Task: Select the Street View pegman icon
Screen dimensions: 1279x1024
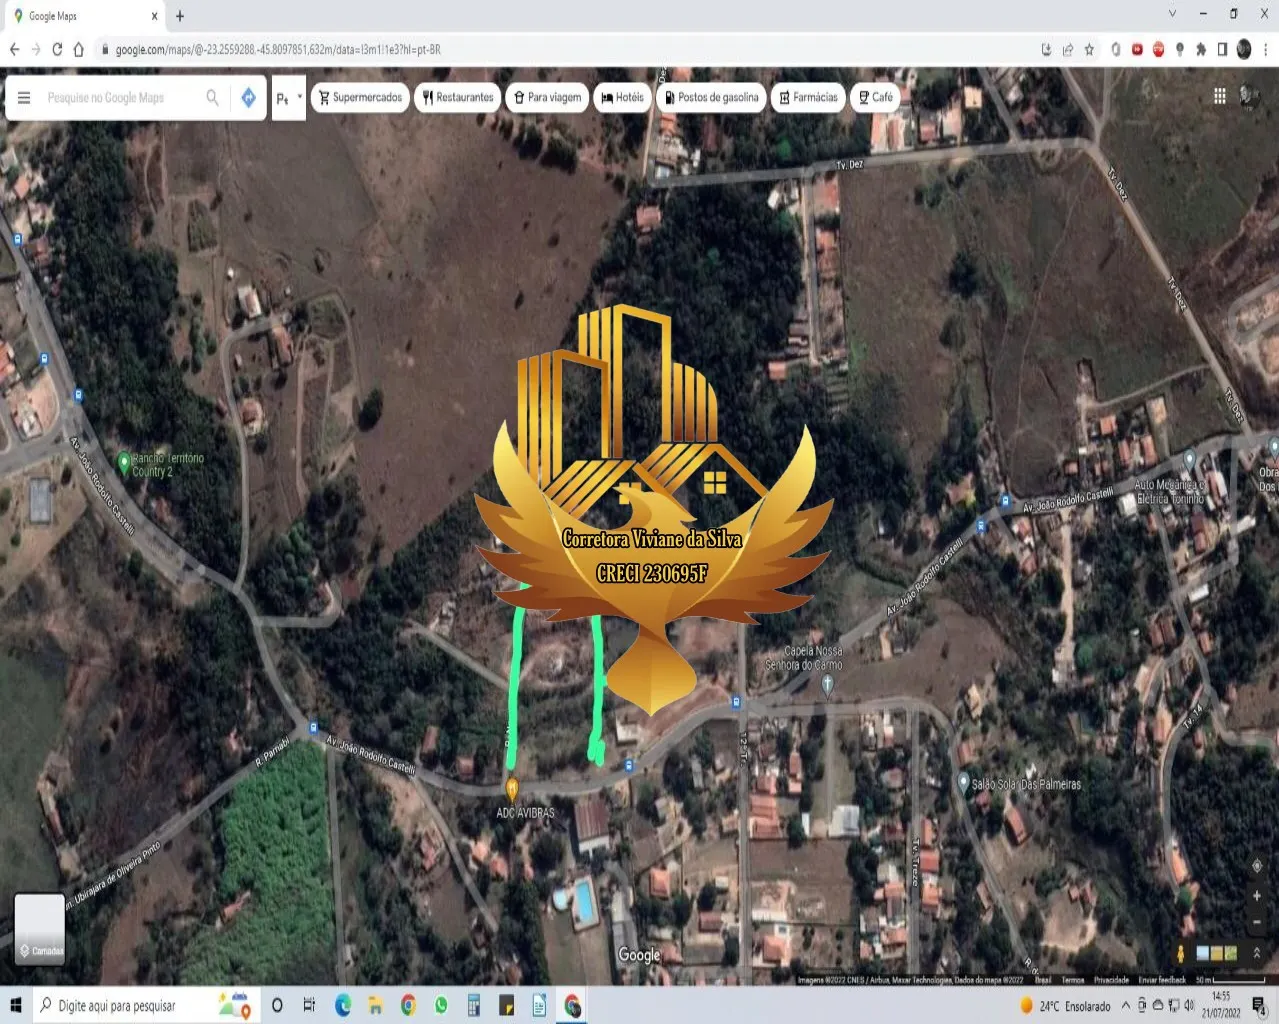Action: [1180, 953]
